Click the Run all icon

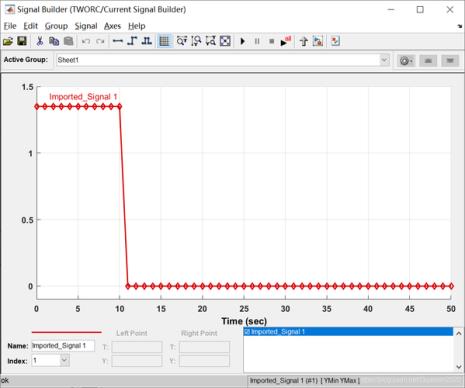(x=285, y=41)
